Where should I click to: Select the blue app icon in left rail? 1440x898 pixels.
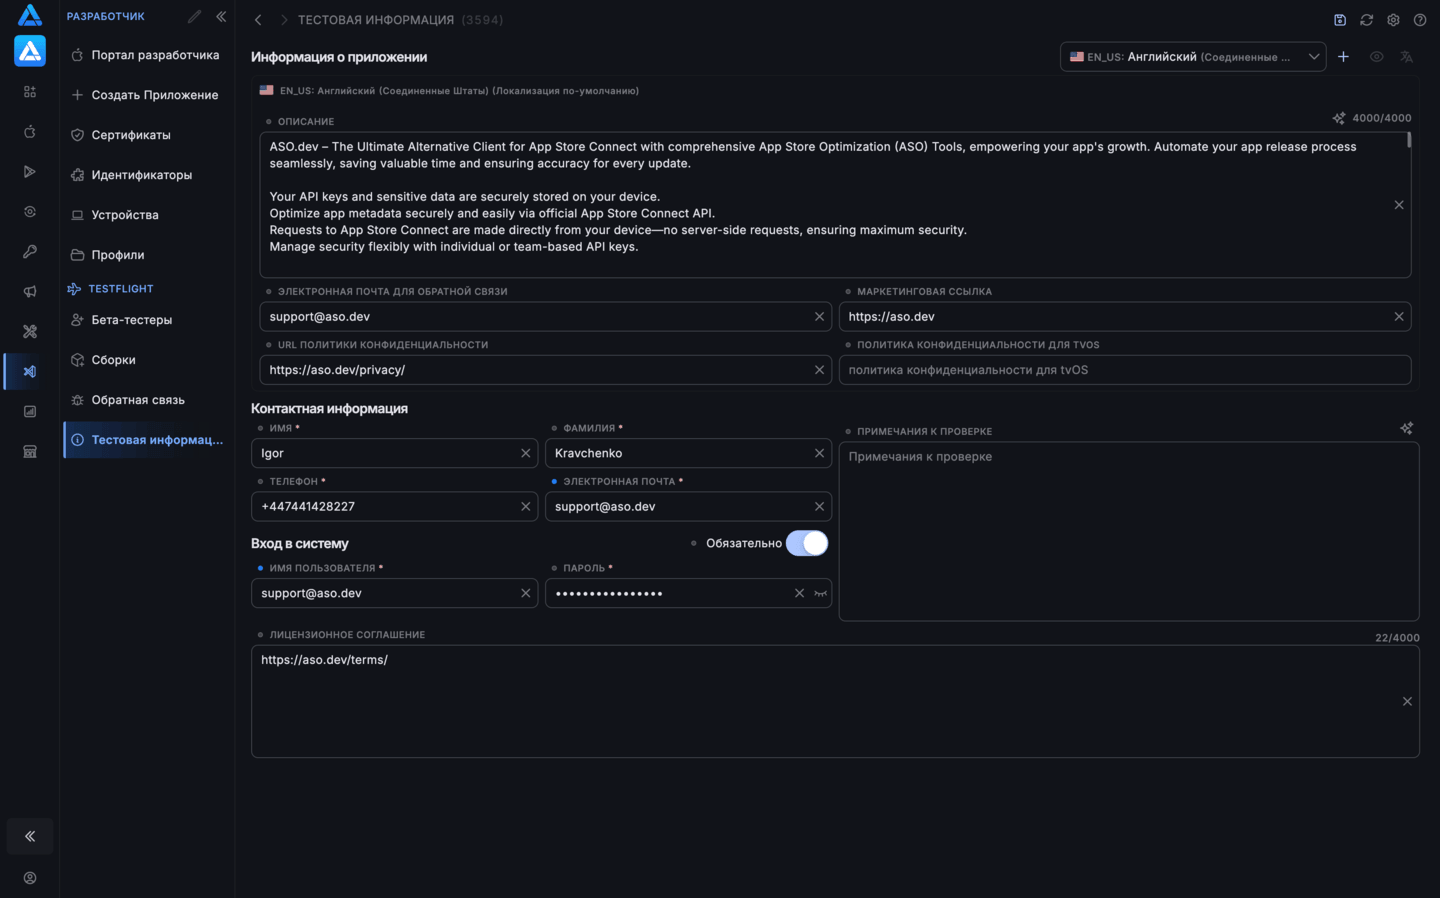pyautogui.click(x=30, y=51)
